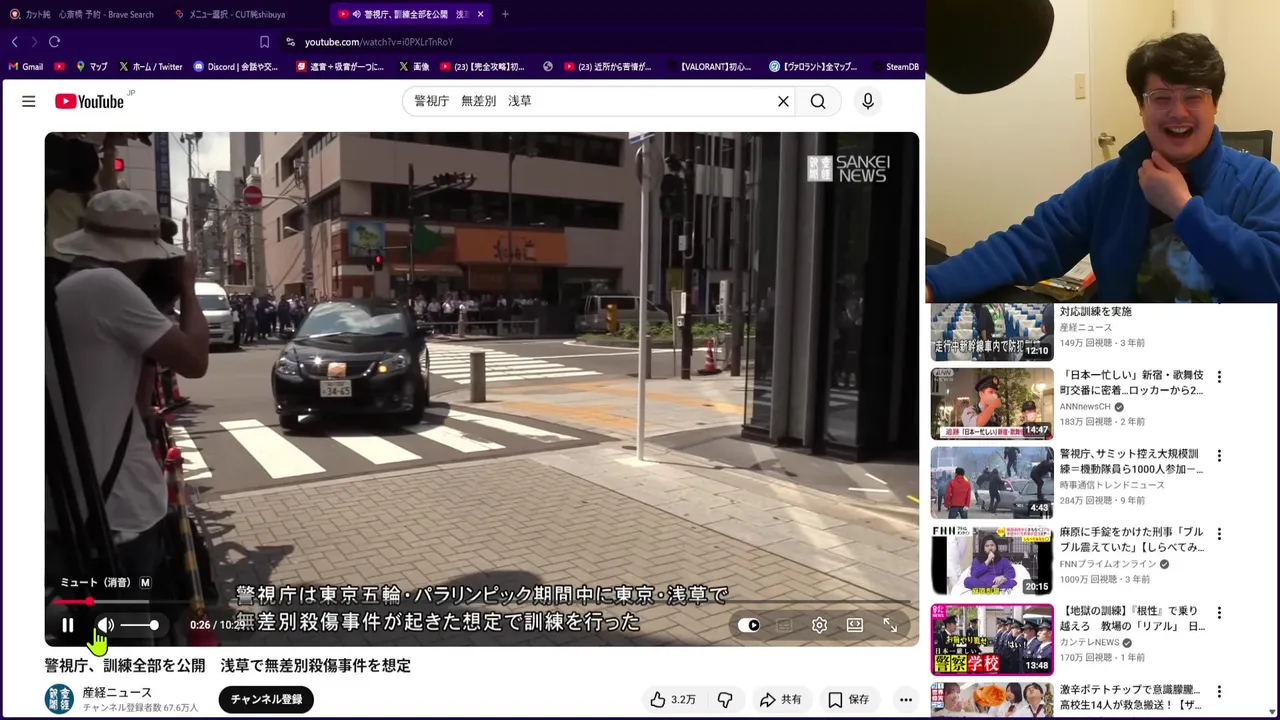Image resolution: width=1280 pixels, height=720 pixels.
Task: Open options for 激辛ポテトチップ video
Action: (x=1219, y=691)
